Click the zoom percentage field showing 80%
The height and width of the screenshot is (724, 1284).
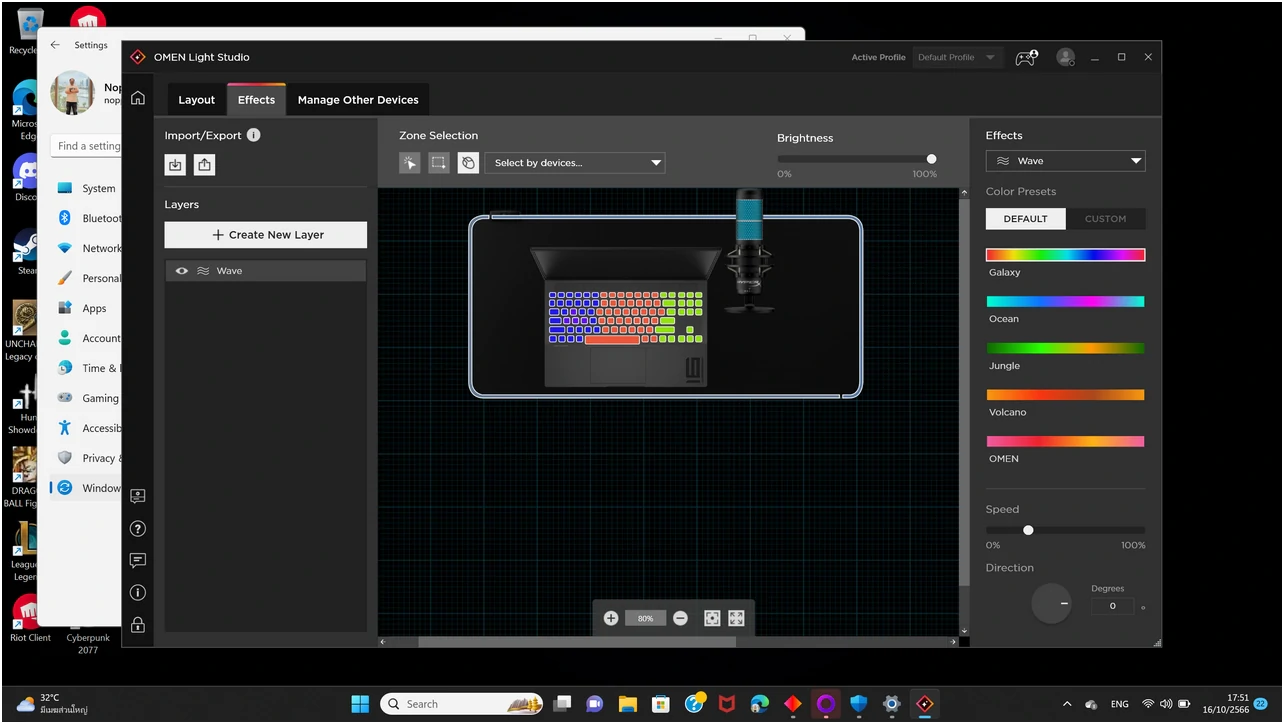tap(645, 619)
